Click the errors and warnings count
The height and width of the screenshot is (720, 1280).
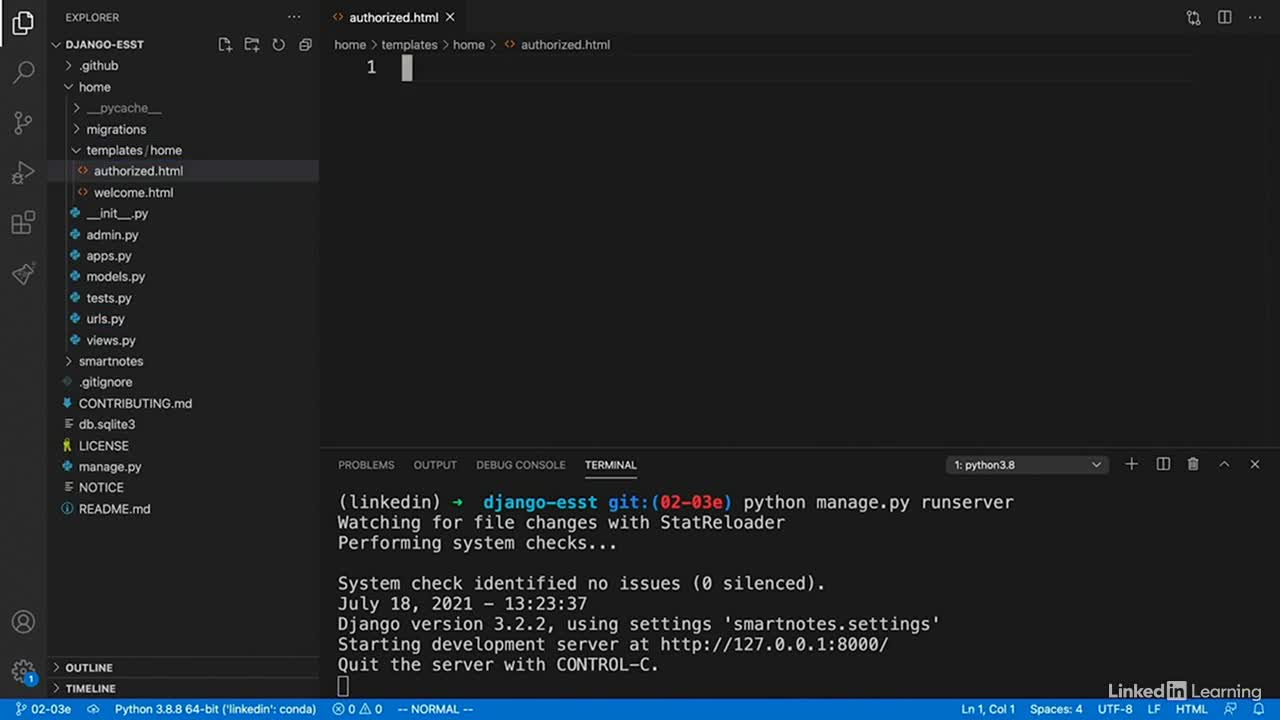point(358,709)
